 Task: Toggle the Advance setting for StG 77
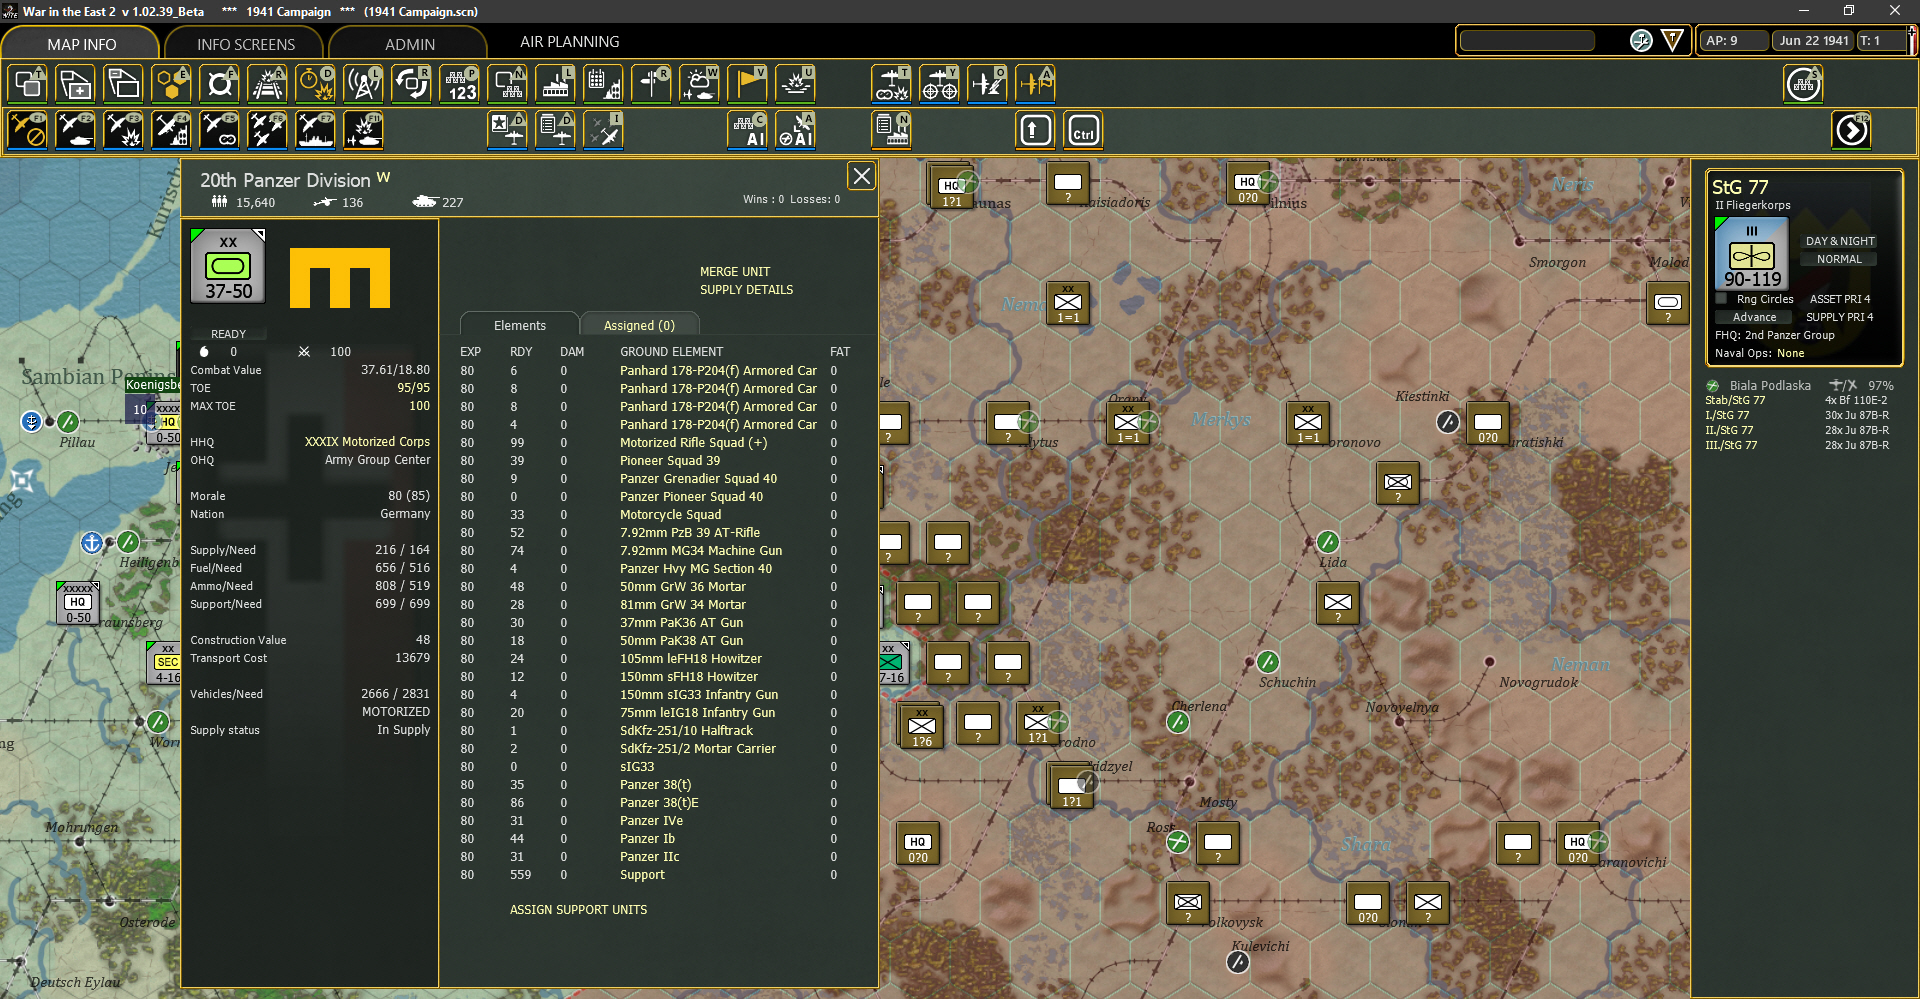(x=1754, y=317)
